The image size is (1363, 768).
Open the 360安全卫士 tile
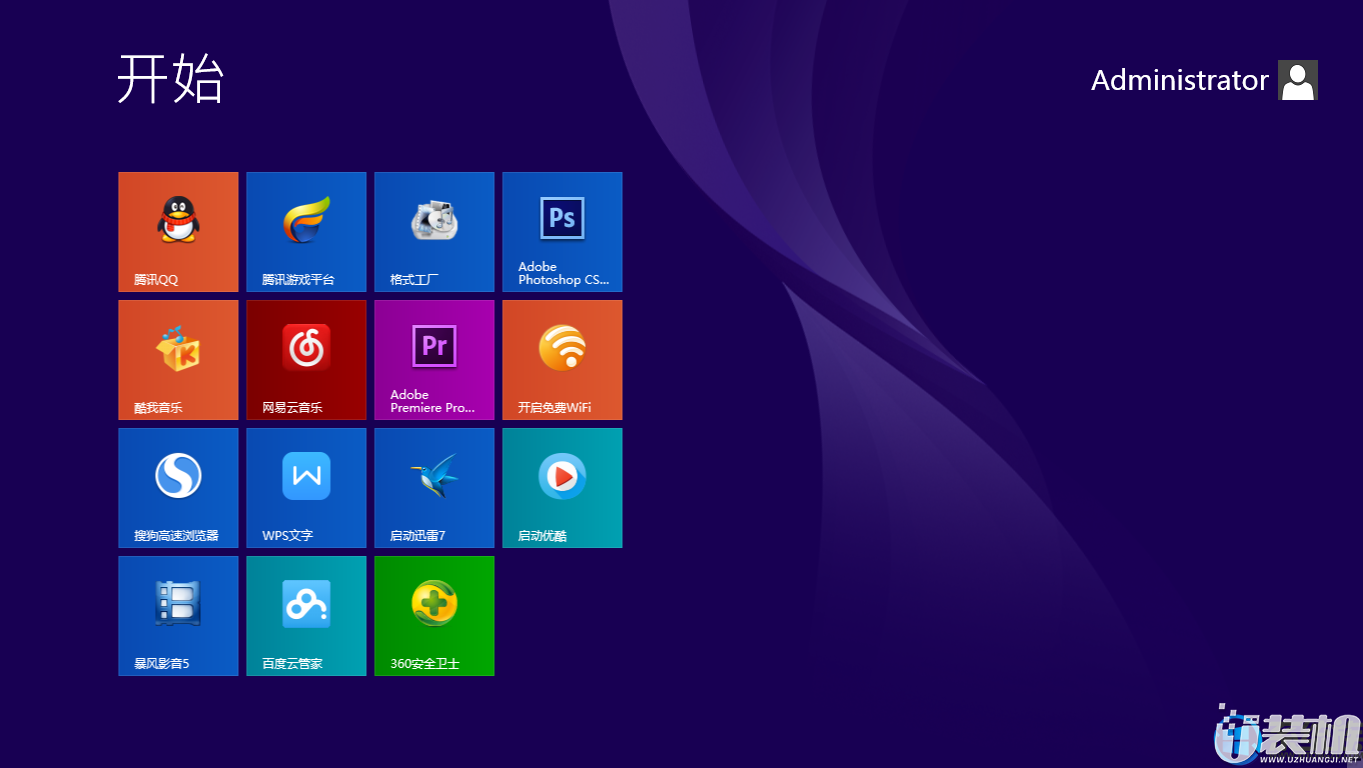point(434,616)
